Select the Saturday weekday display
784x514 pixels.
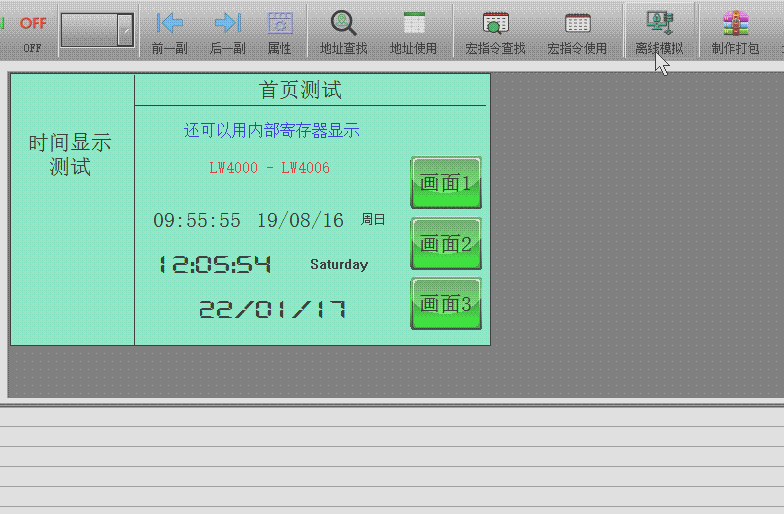(339, 265)
